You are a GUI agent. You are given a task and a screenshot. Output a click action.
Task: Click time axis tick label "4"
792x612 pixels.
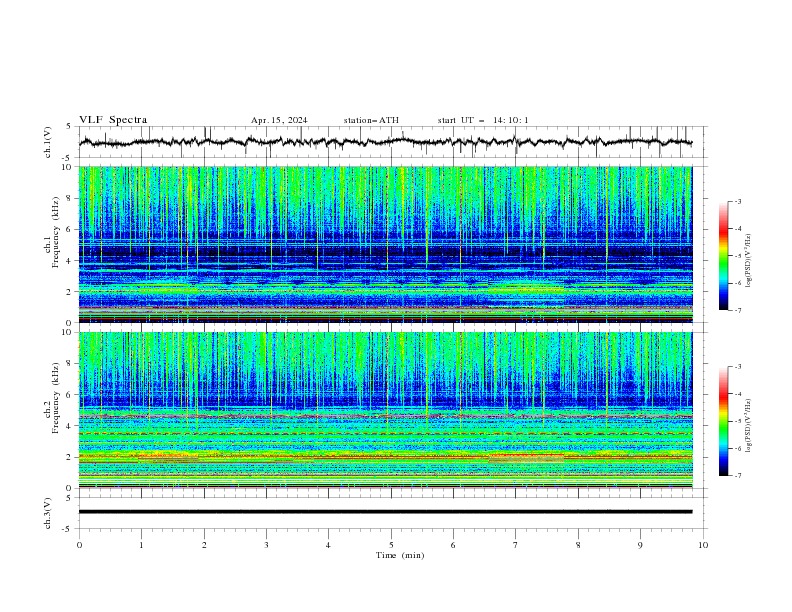pyautogui.click(x=328, y=545)
